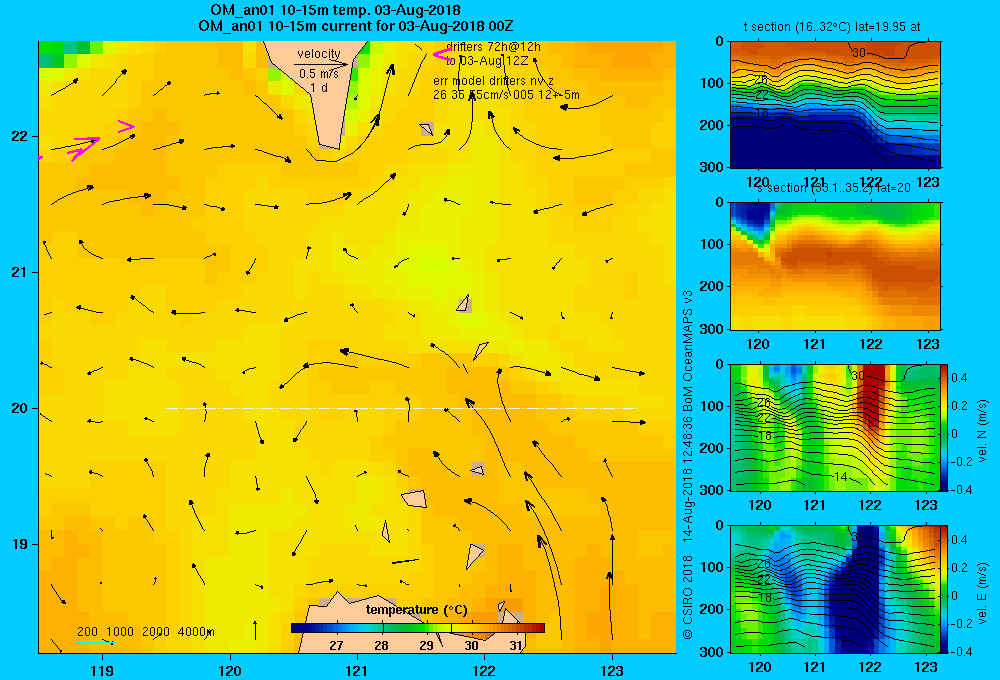
Task: Click the '-0.4' tick on the vel. E colorbar
Action: pyautogui.click(x=961, y=652)
